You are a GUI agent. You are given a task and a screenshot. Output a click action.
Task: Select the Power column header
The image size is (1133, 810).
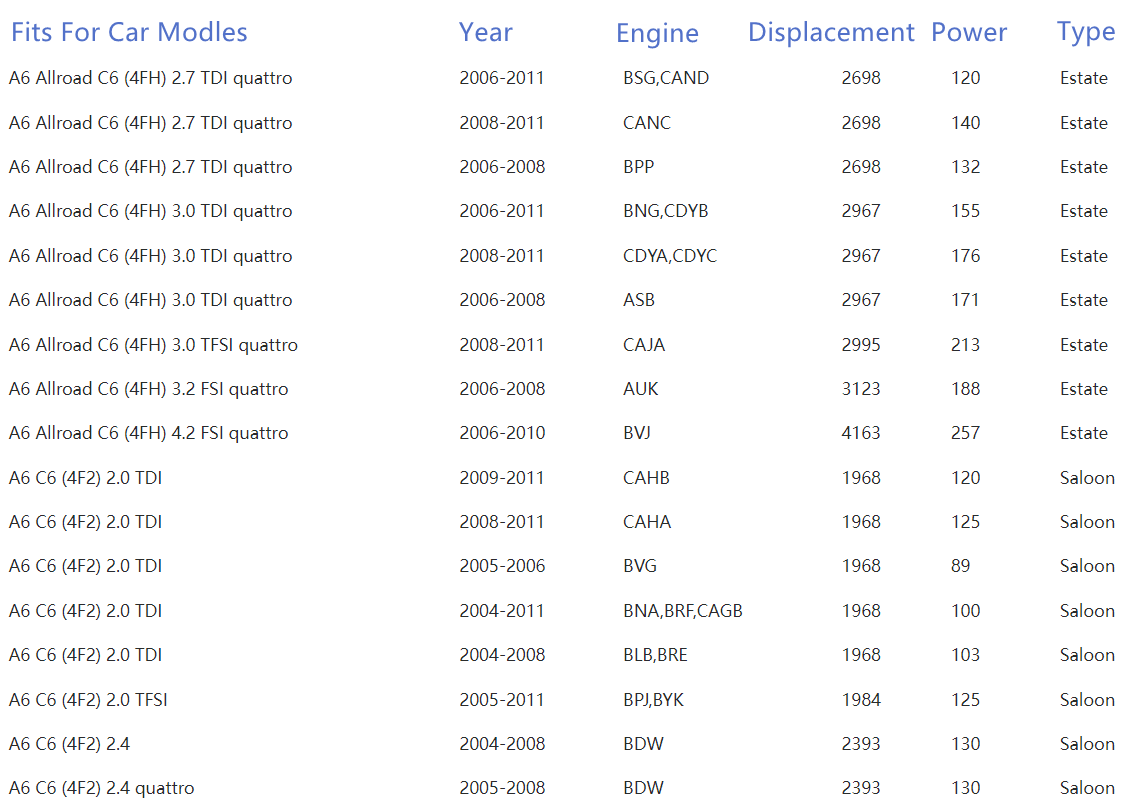pyautogui.click(x=968, y=32)
